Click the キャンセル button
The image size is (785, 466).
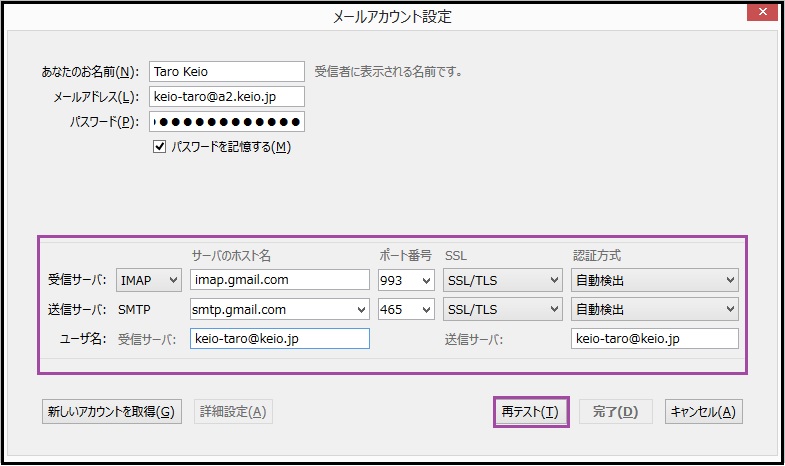pos(705,412)
